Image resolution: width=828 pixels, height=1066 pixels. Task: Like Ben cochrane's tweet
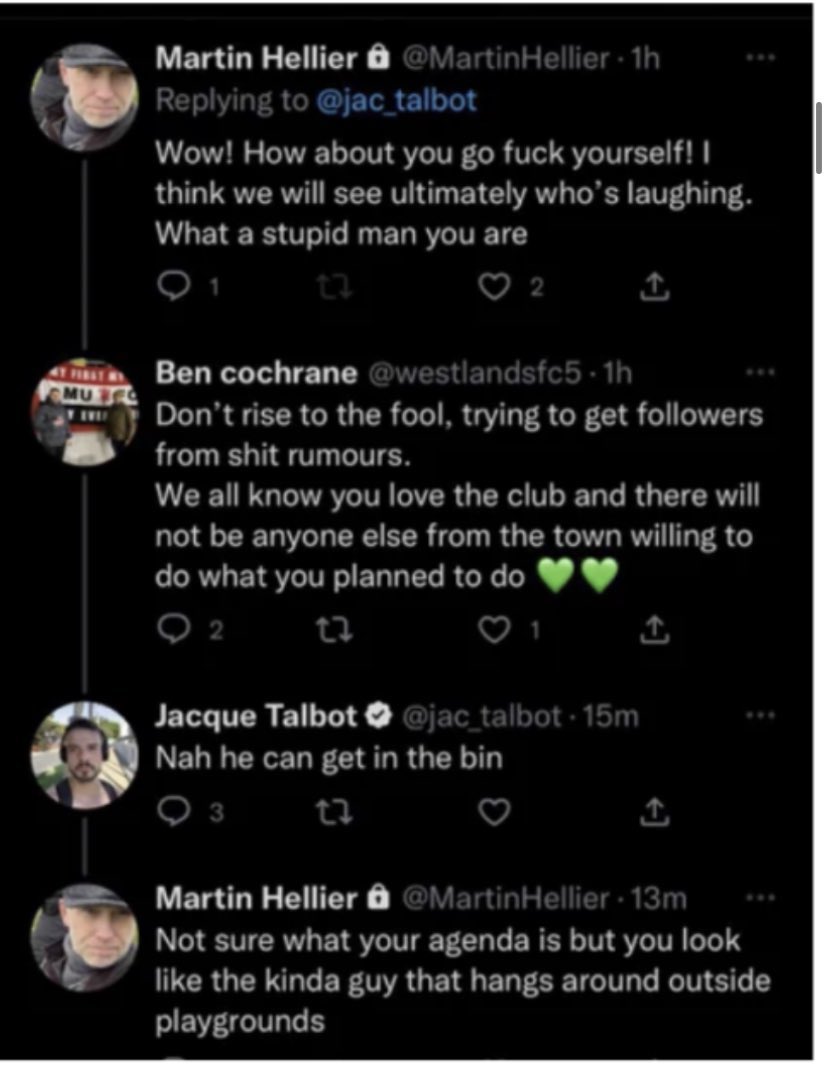[493, 628]
